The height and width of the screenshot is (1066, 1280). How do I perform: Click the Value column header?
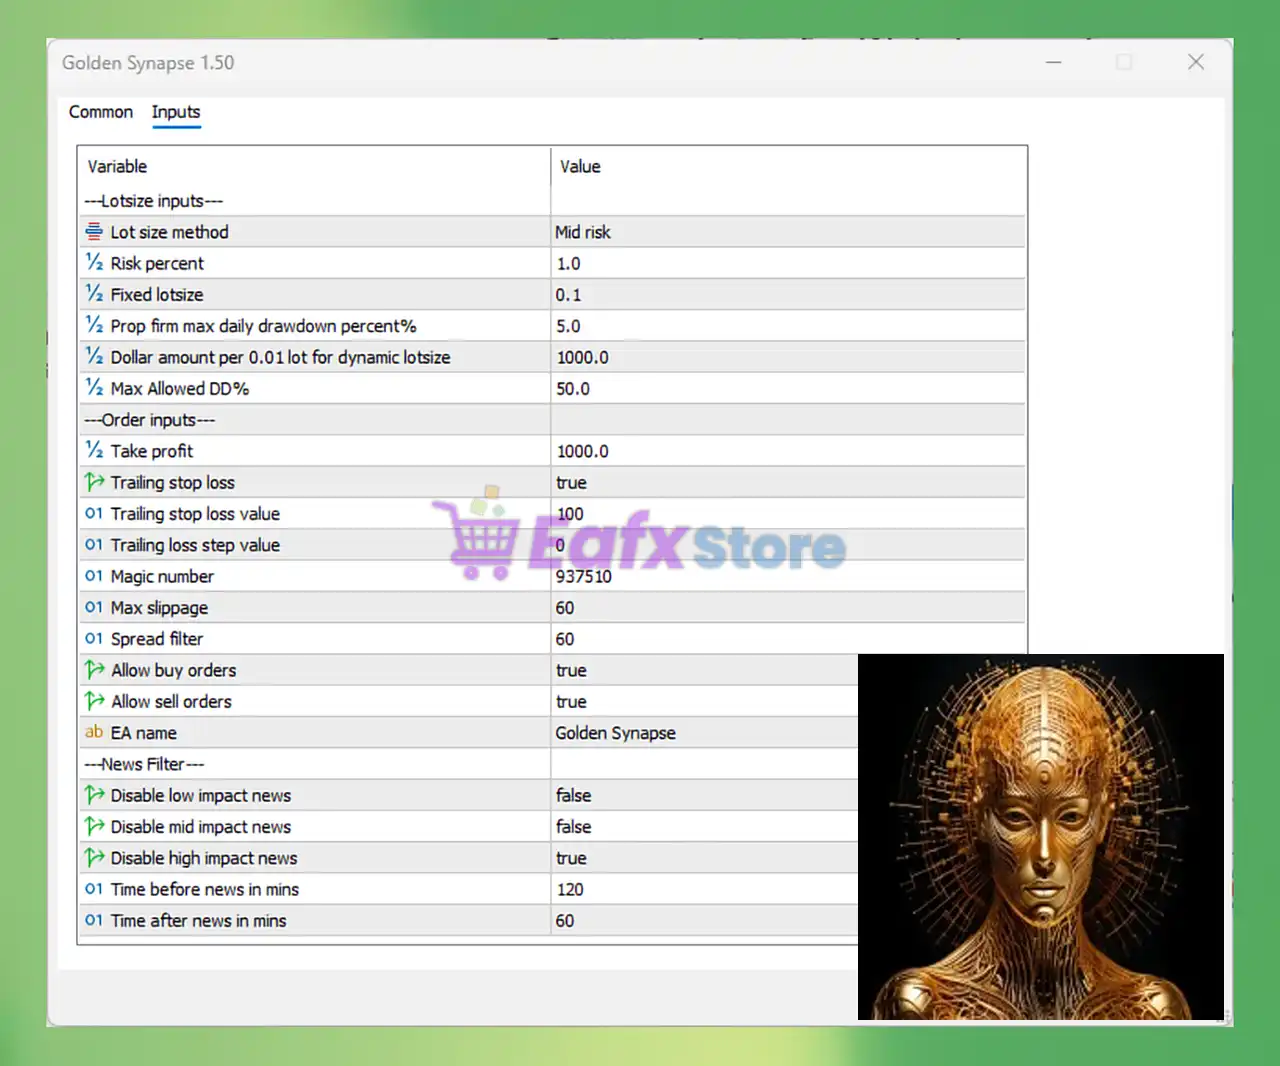pos(580,167)
